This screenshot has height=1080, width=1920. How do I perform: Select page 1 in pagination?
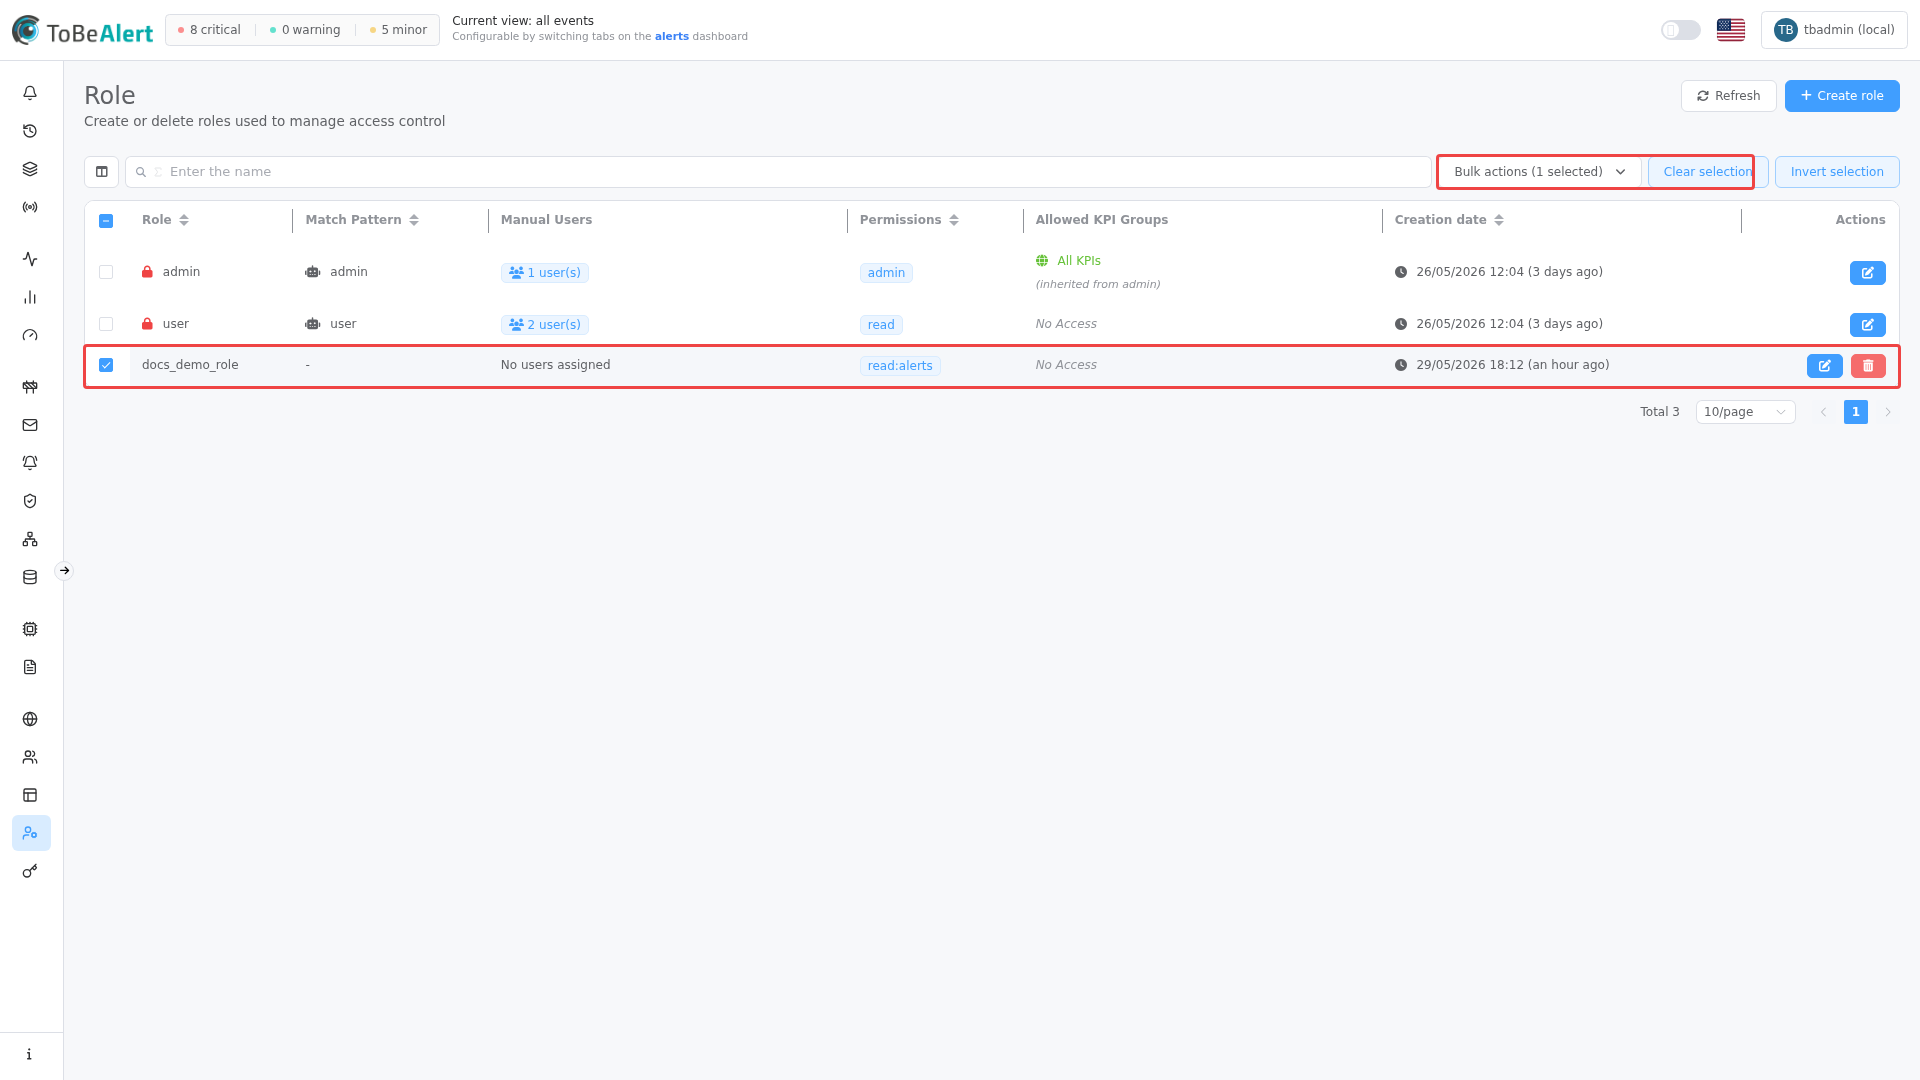pyautogui.click(x=1856, y=412)
